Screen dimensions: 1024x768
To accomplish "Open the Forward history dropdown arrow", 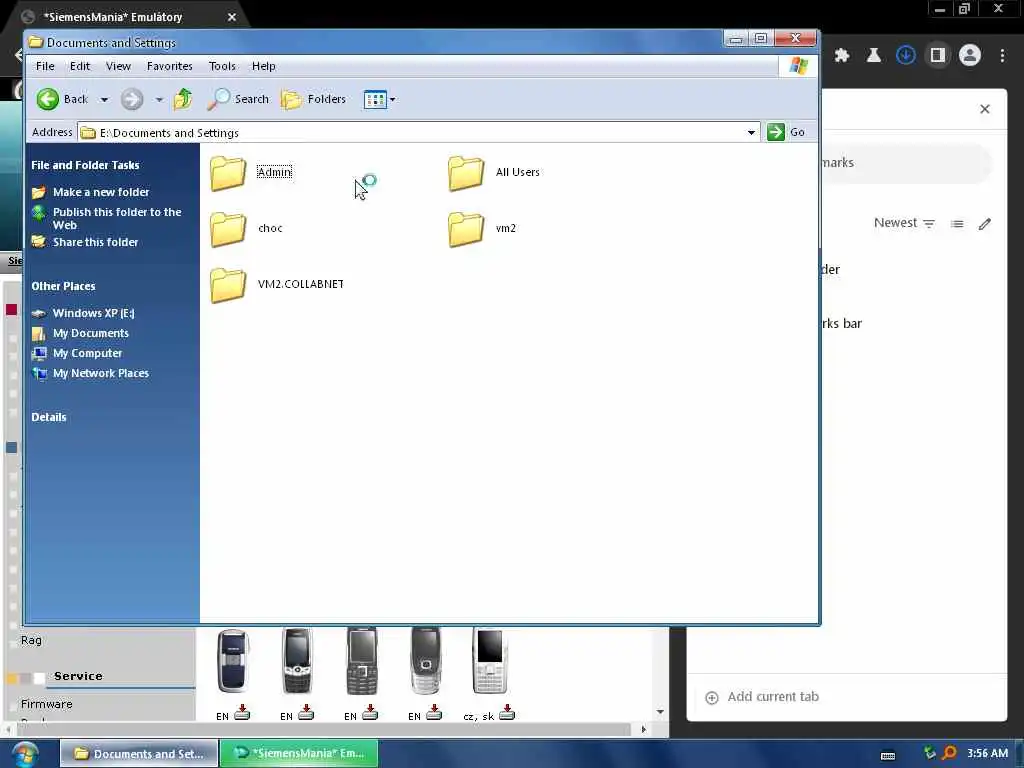I will click(159, 100).
